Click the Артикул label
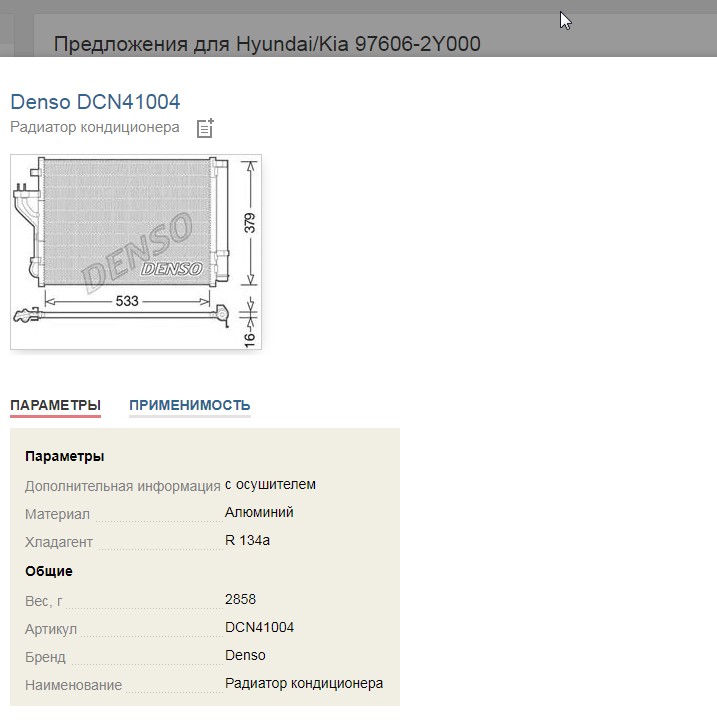This screenshot has height=721, width=717. click(x=51, y=629)
